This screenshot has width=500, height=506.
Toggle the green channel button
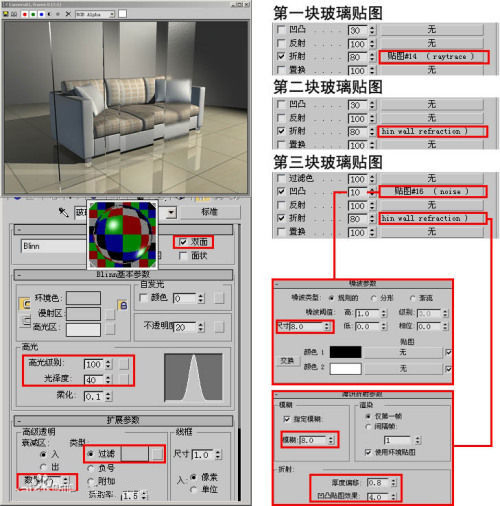(x=33, y=14)
